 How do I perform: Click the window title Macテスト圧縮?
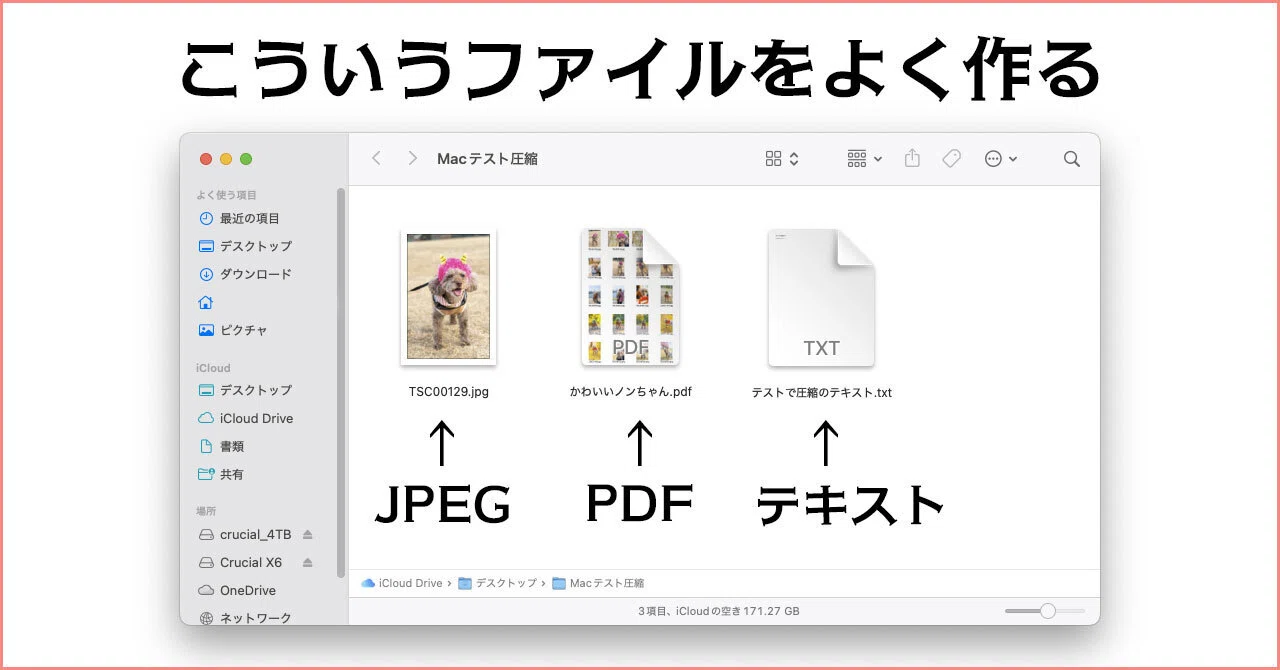click(x=488, y=159)
